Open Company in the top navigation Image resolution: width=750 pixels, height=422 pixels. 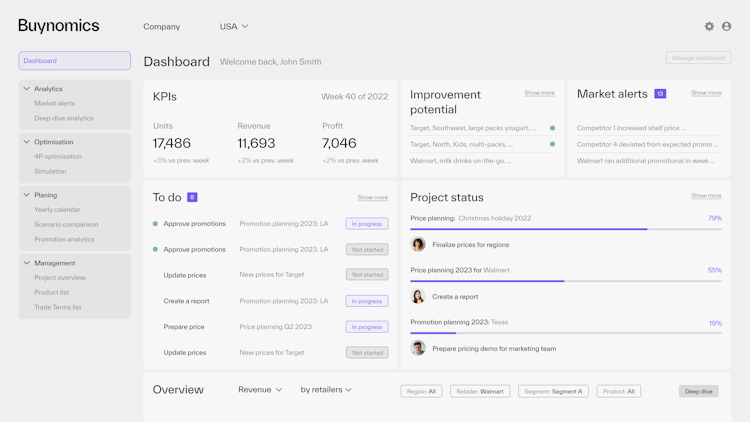(162, 27)
